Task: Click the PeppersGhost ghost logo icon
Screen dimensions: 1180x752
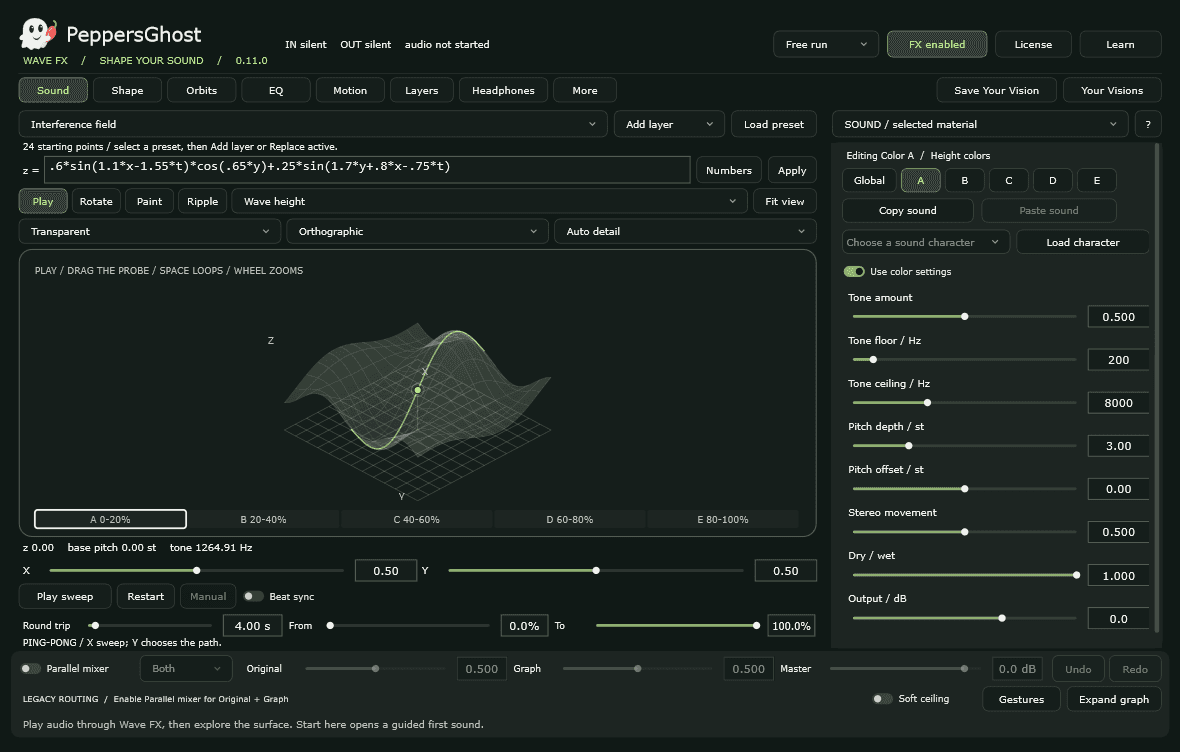Action: pyautogui.click(x=38, y=34)
